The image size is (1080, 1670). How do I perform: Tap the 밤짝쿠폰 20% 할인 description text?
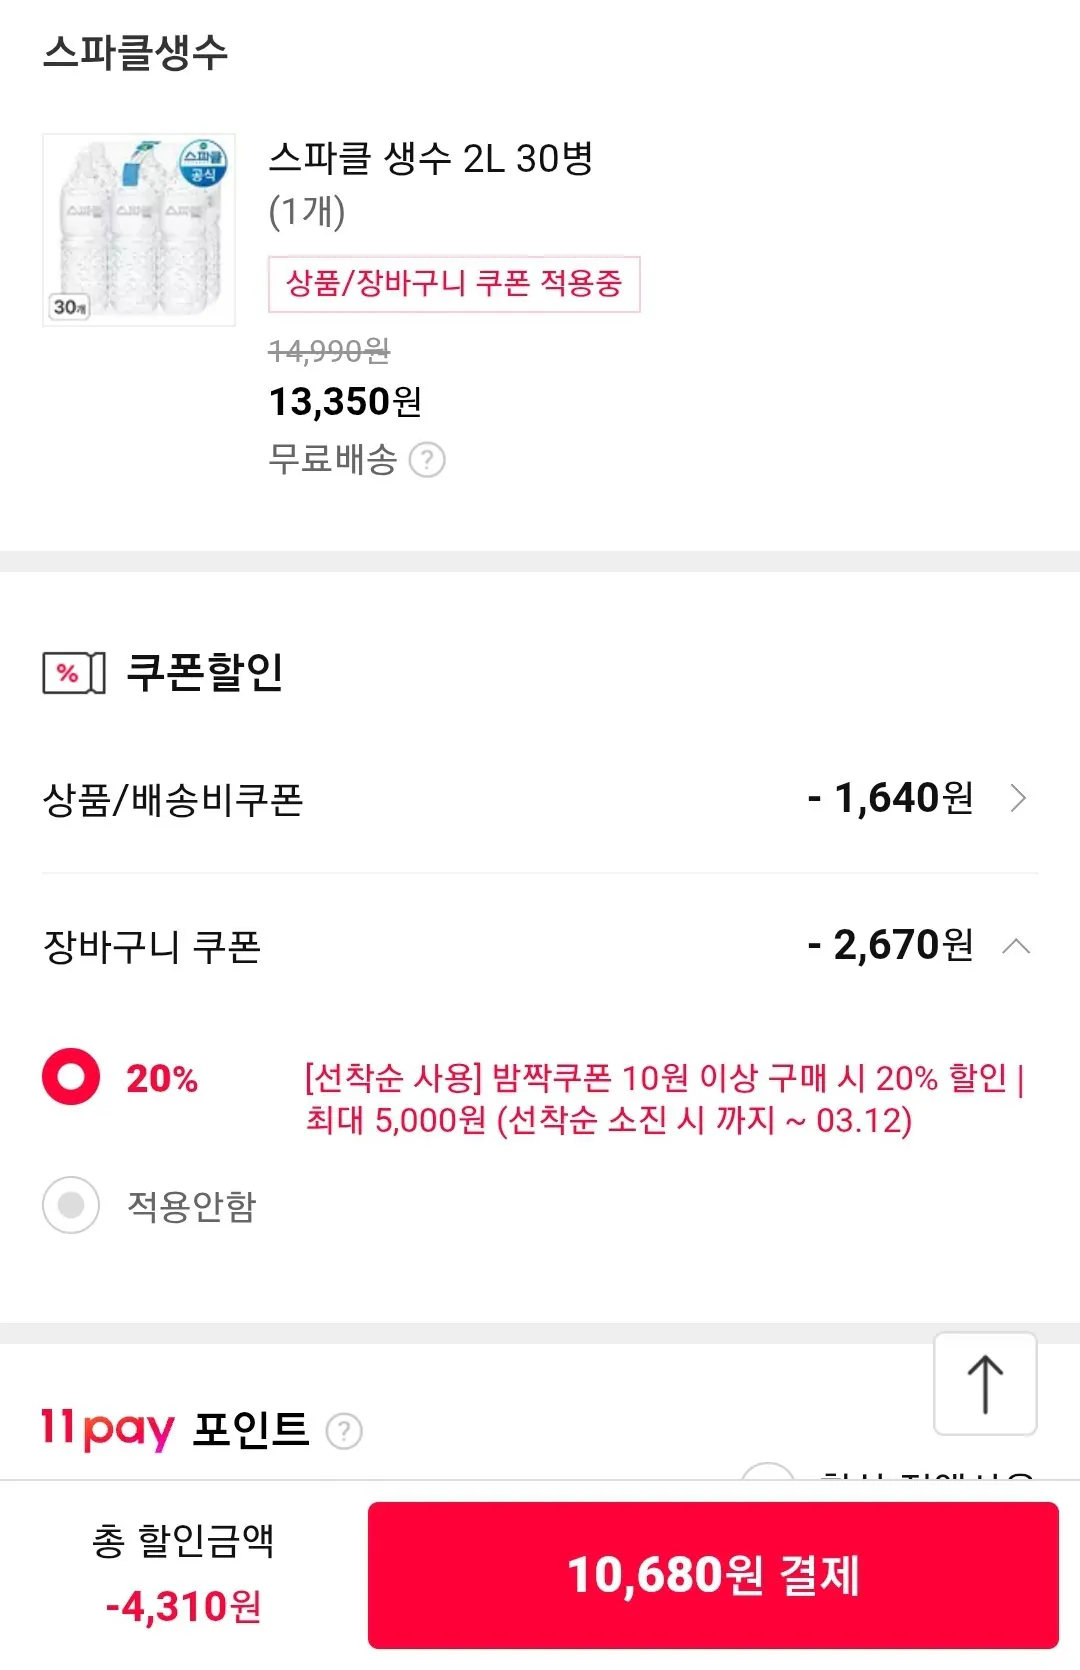(664, 1098)
